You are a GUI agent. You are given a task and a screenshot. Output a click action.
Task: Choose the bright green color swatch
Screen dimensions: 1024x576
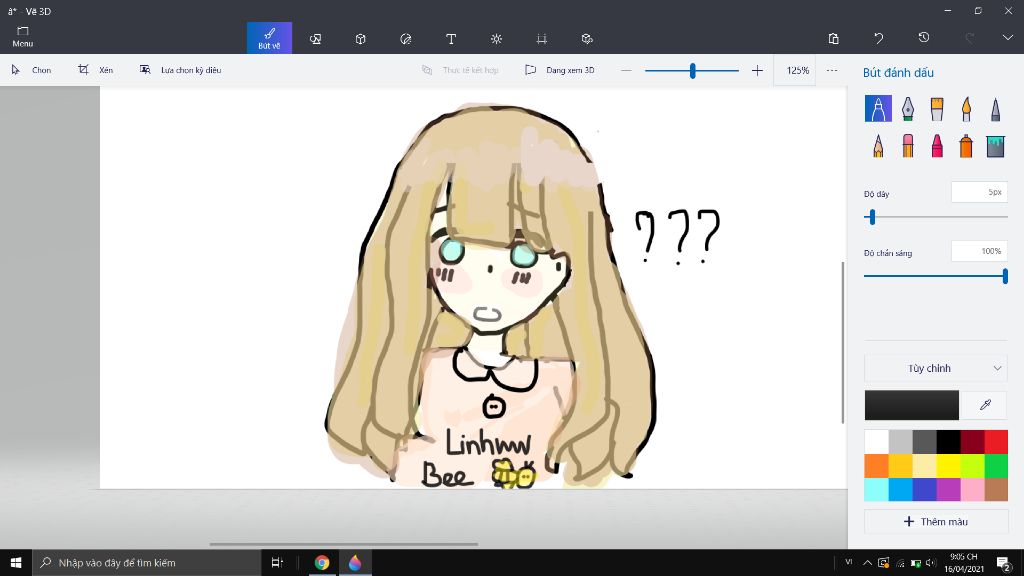click(x=996, y=466)
